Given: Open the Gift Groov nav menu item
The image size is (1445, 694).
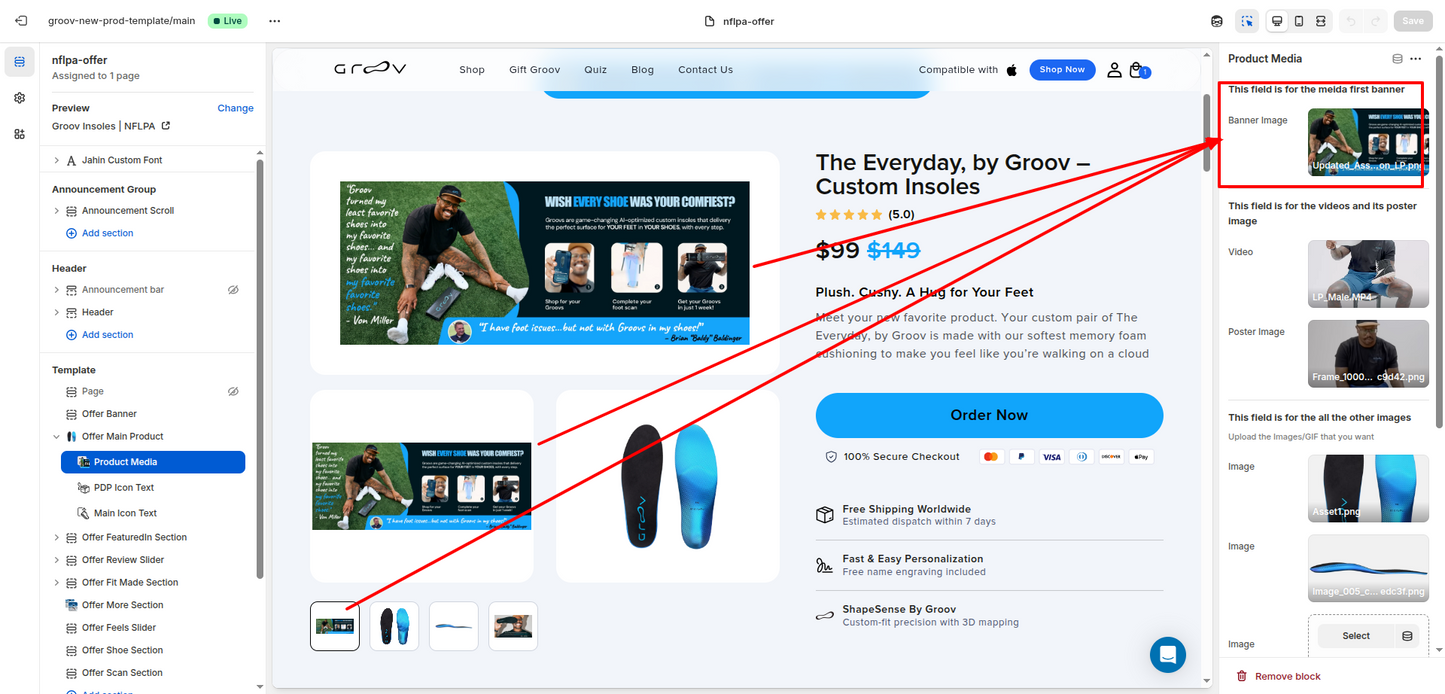Looking at the screenshot, I should pyautogui.click(x=534, y=70).
